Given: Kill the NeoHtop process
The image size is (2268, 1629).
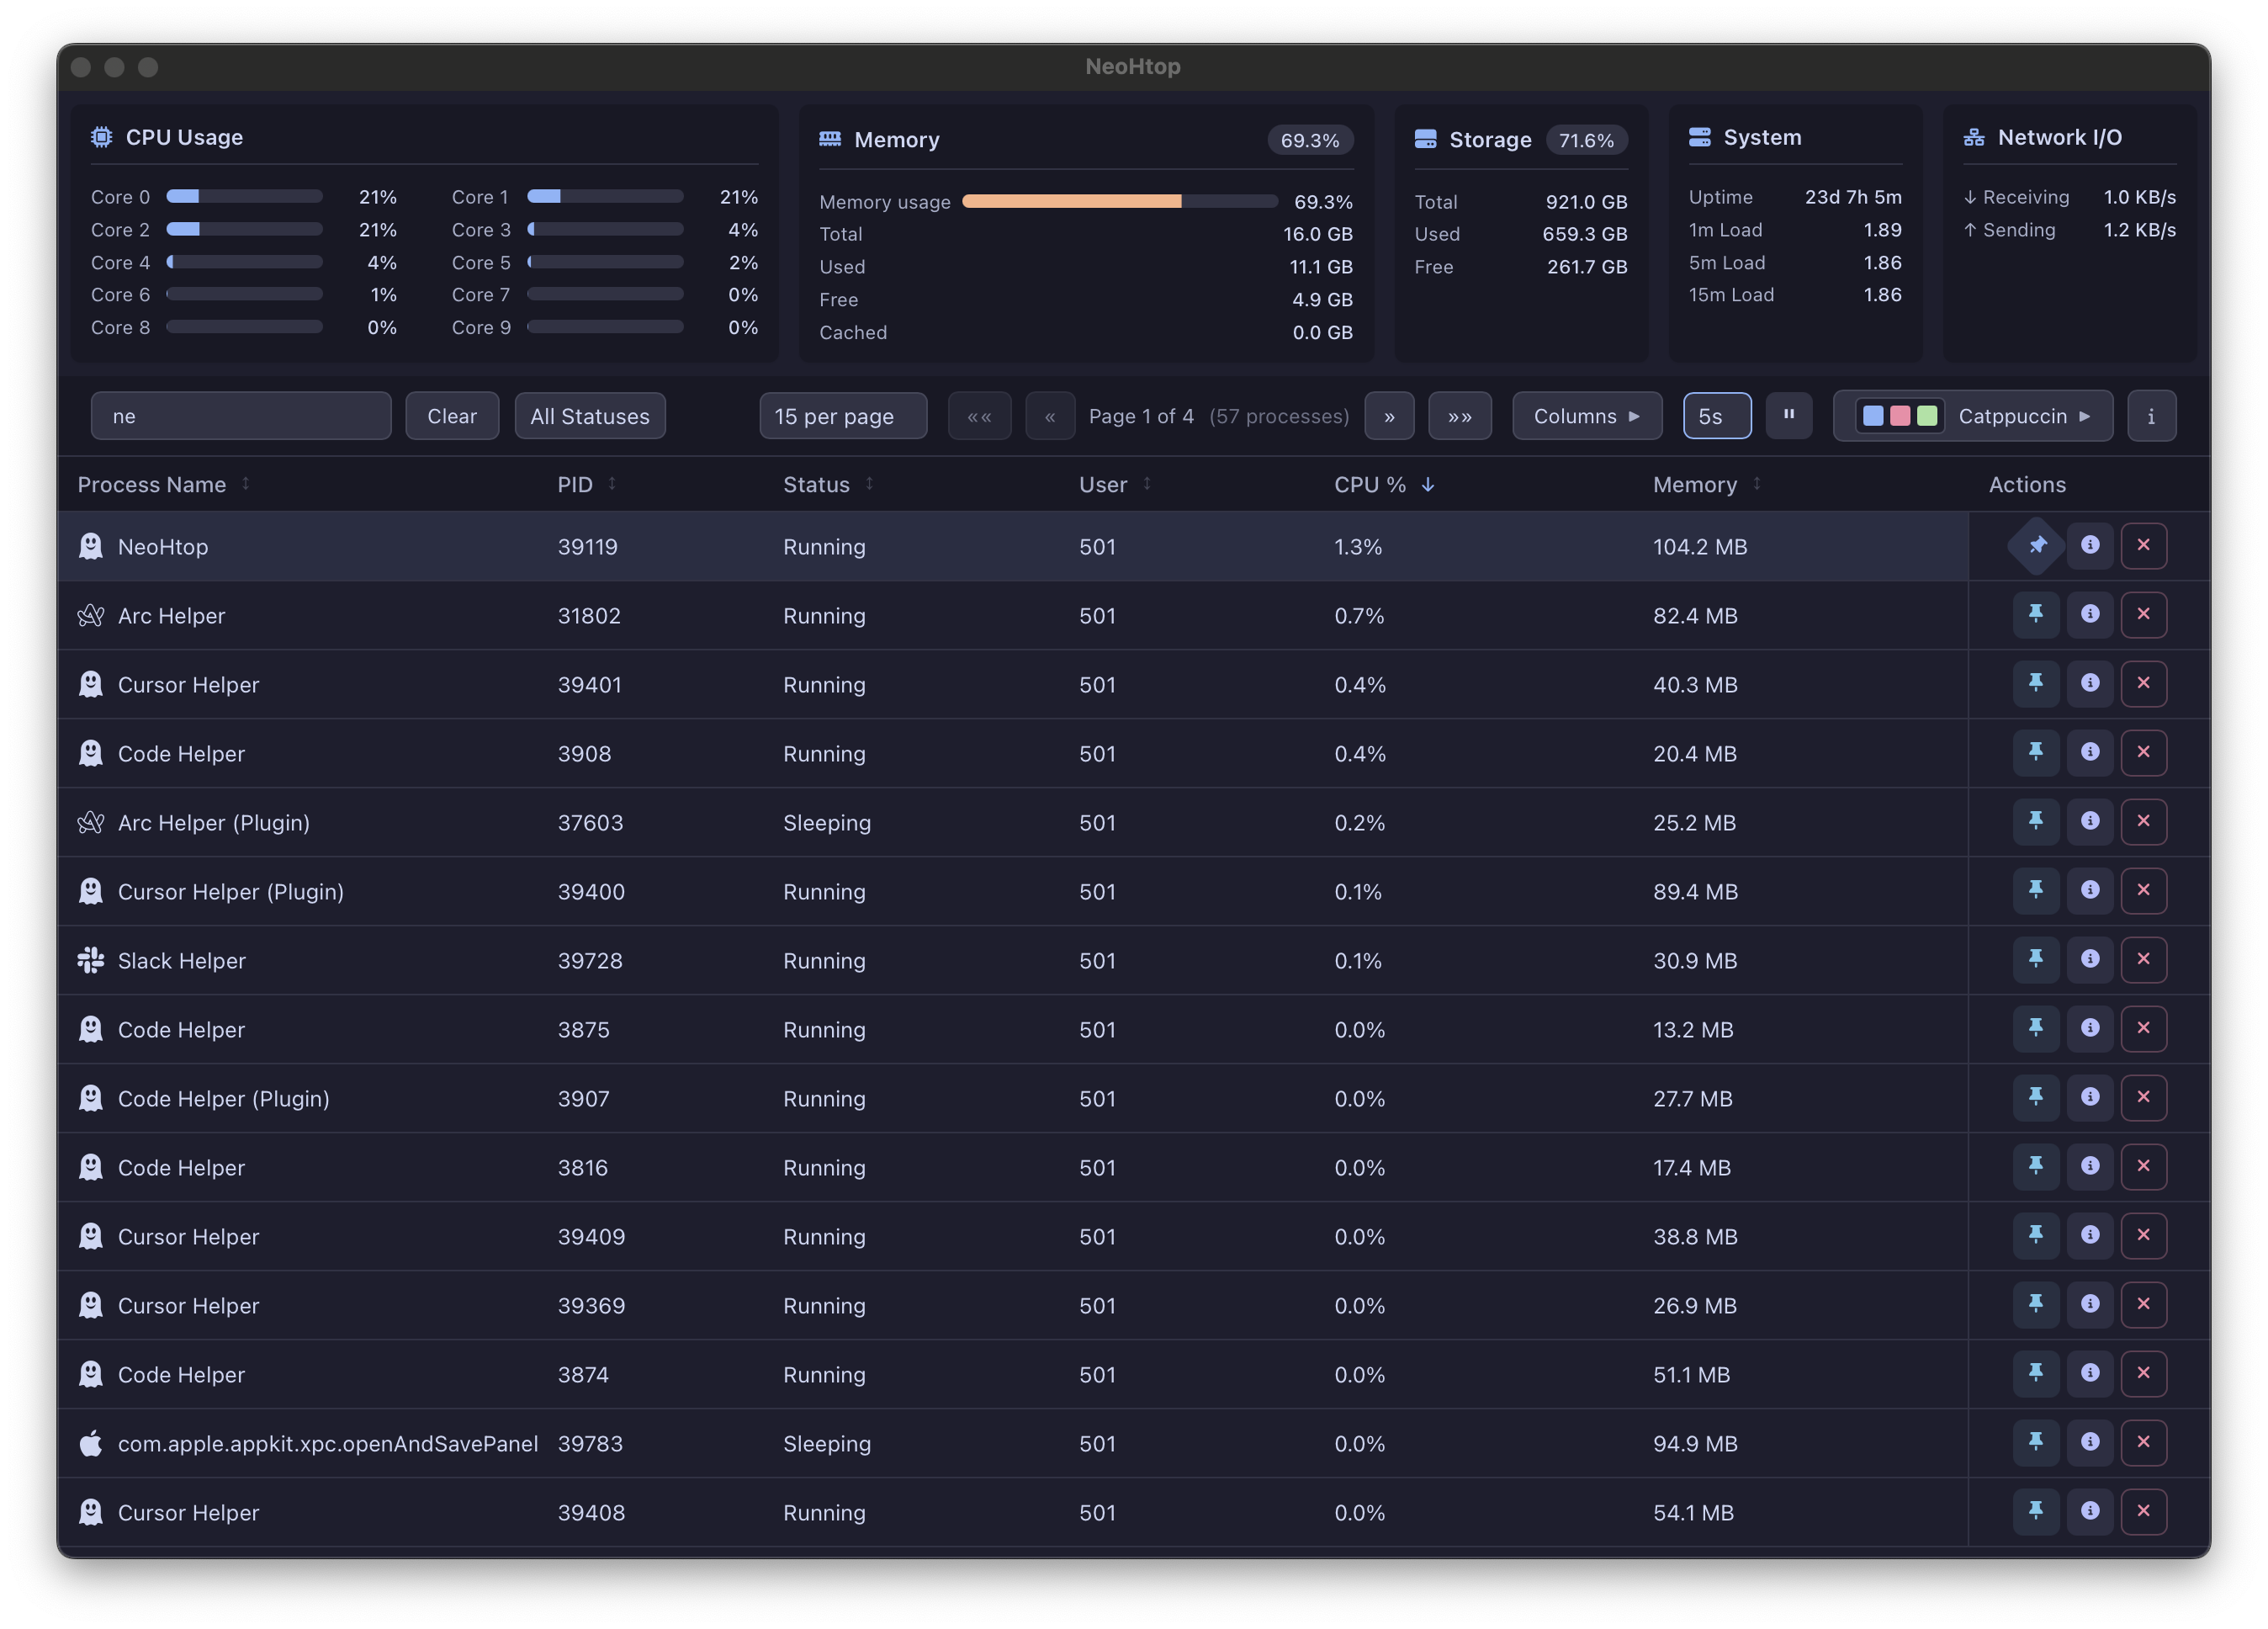Looking at the screenshot, I should (x=2143, y=546).
